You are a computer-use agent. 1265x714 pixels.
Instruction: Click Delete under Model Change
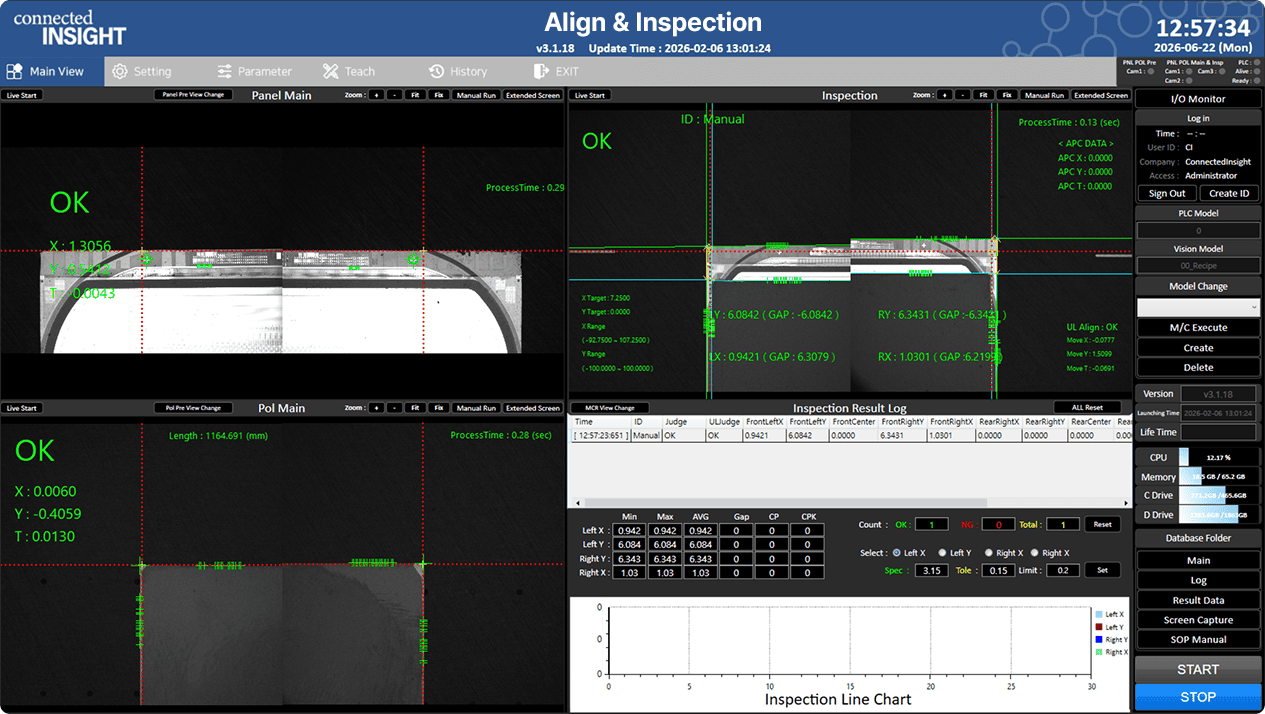coord(1198,368)
